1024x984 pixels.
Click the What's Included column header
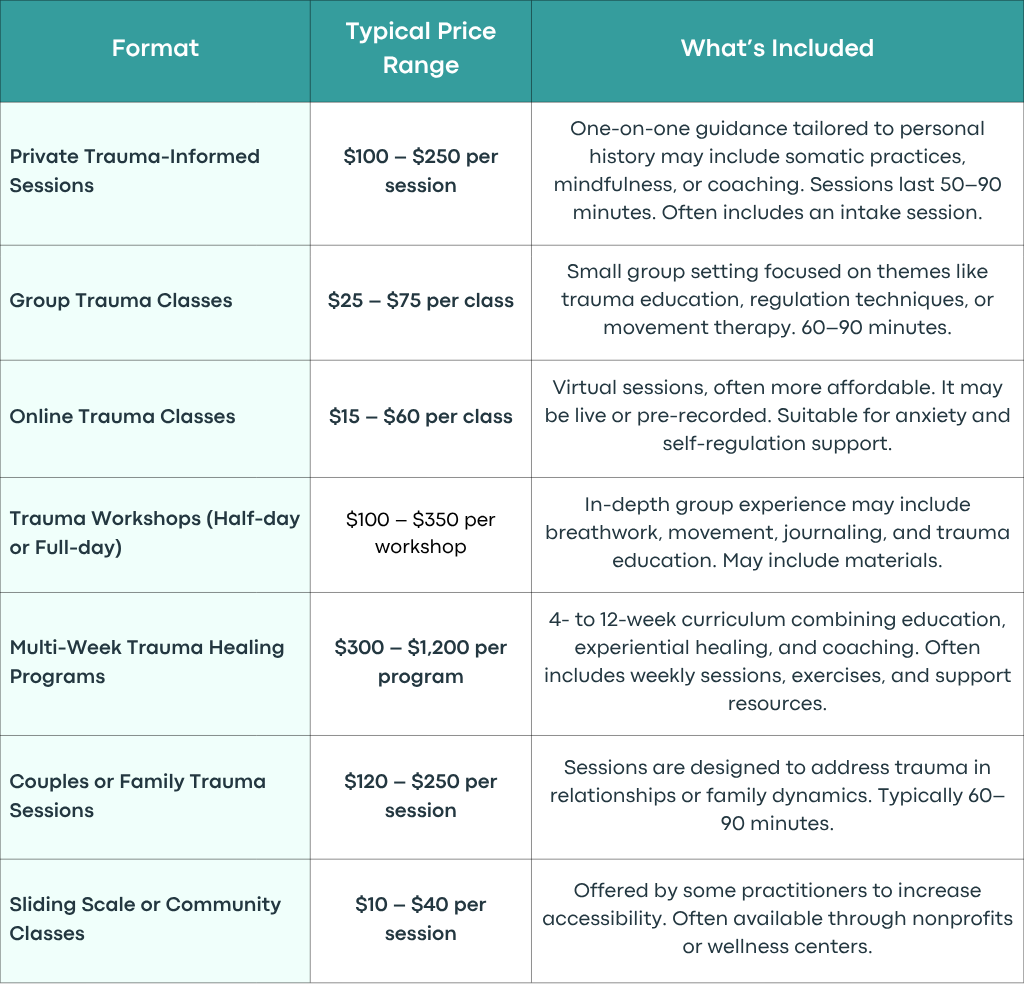pos(777,48)
